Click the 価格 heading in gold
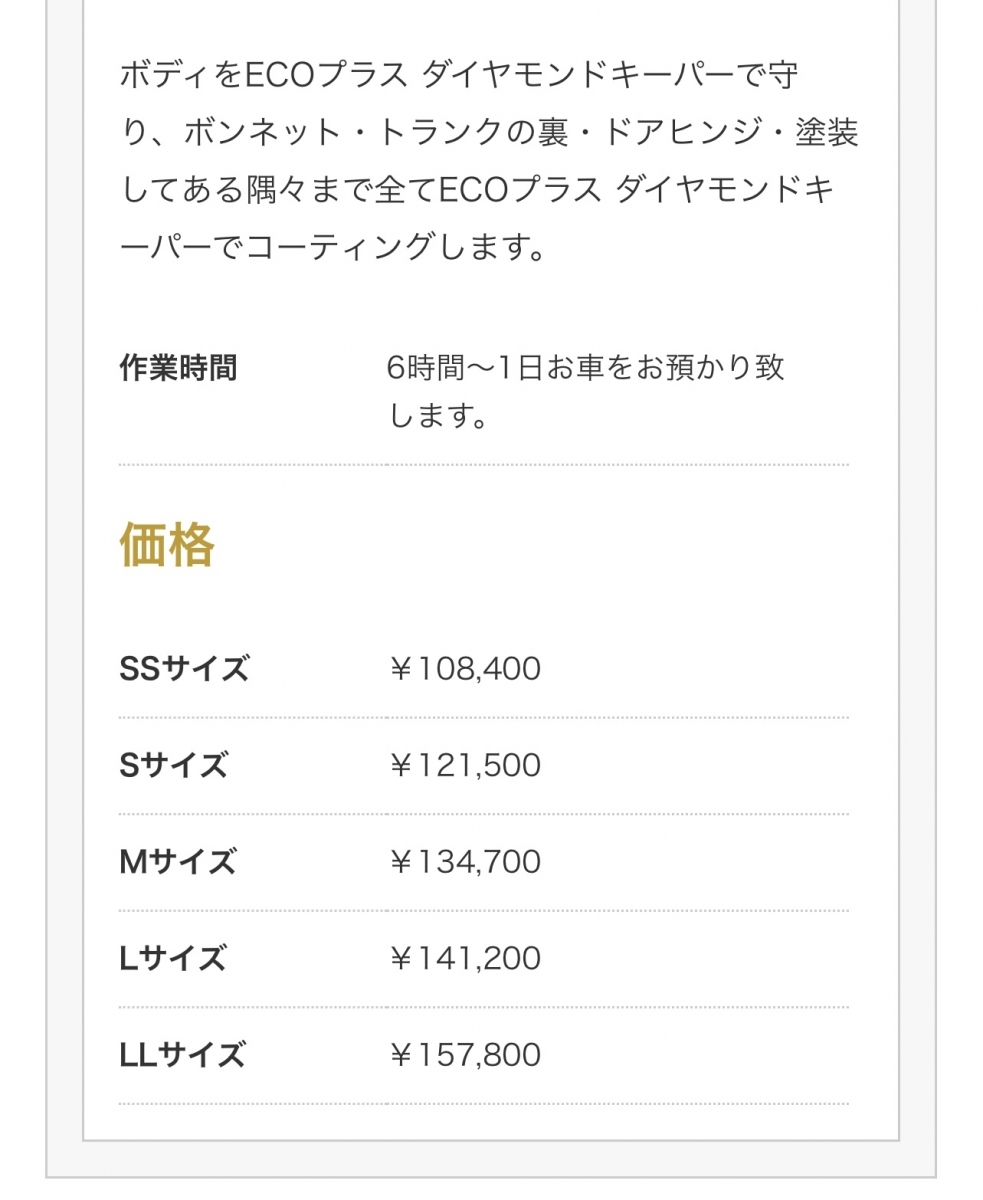Image resolution: width=983 pixels, height=1200 pixels. (x=167, y=546)
